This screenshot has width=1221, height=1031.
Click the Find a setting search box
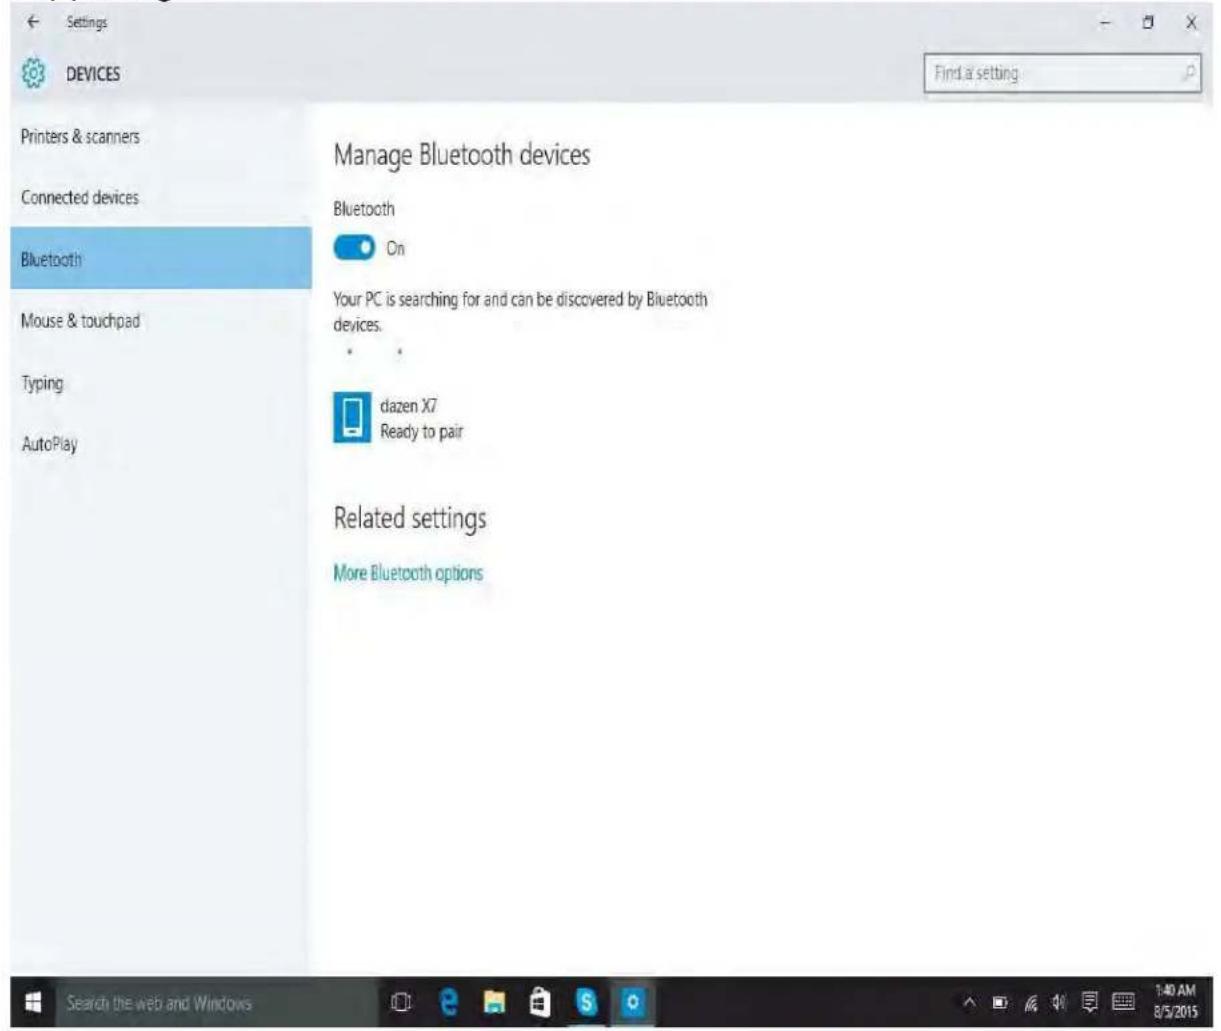(1055, 73)
